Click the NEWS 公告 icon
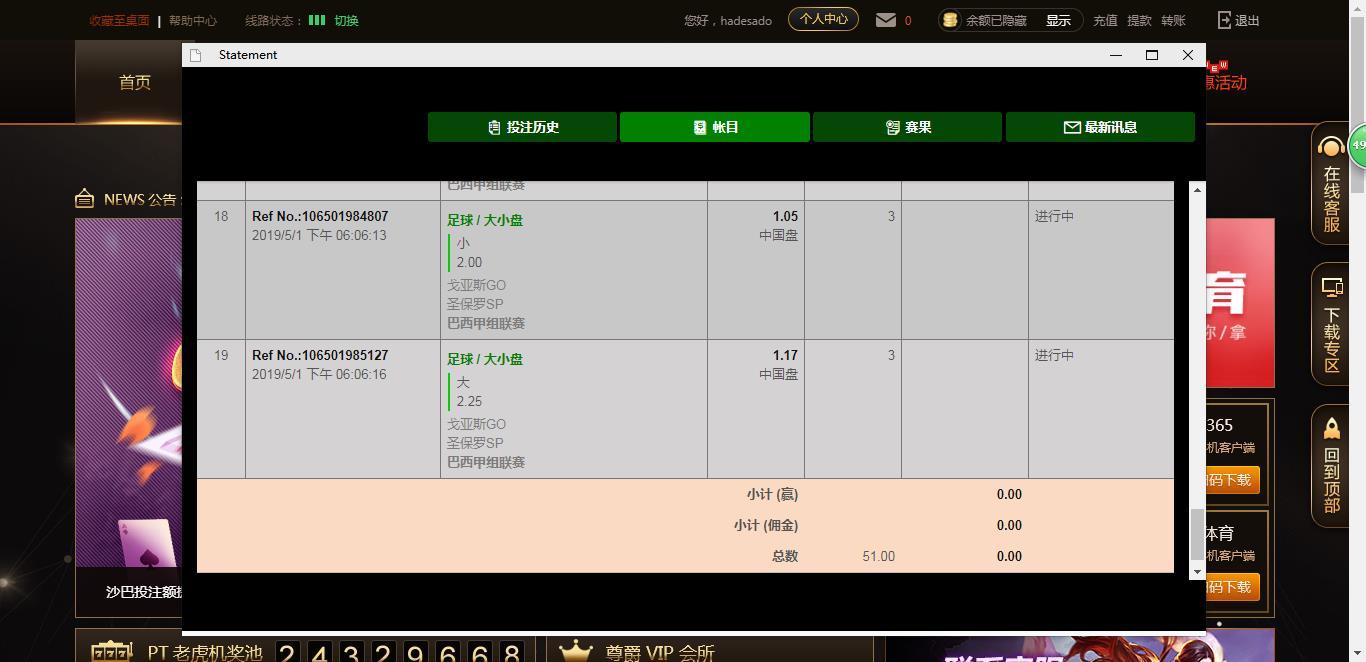This screenshot has height=662, width=1366. point(85,198)
